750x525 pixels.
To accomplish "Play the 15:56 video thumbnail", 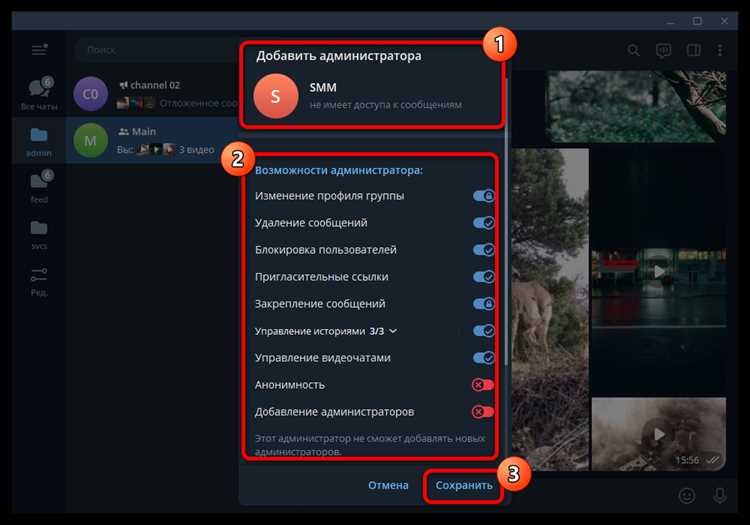I will tap(659, 434).
